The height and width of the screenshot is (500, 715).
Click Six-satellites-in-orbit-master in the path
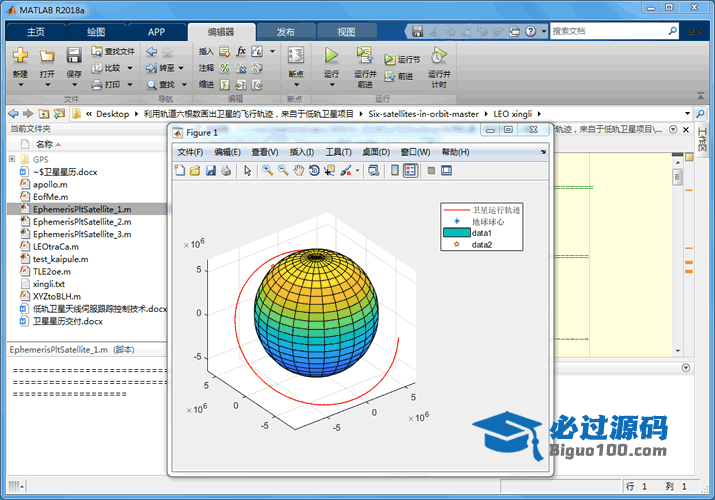(x=424, y=114)
